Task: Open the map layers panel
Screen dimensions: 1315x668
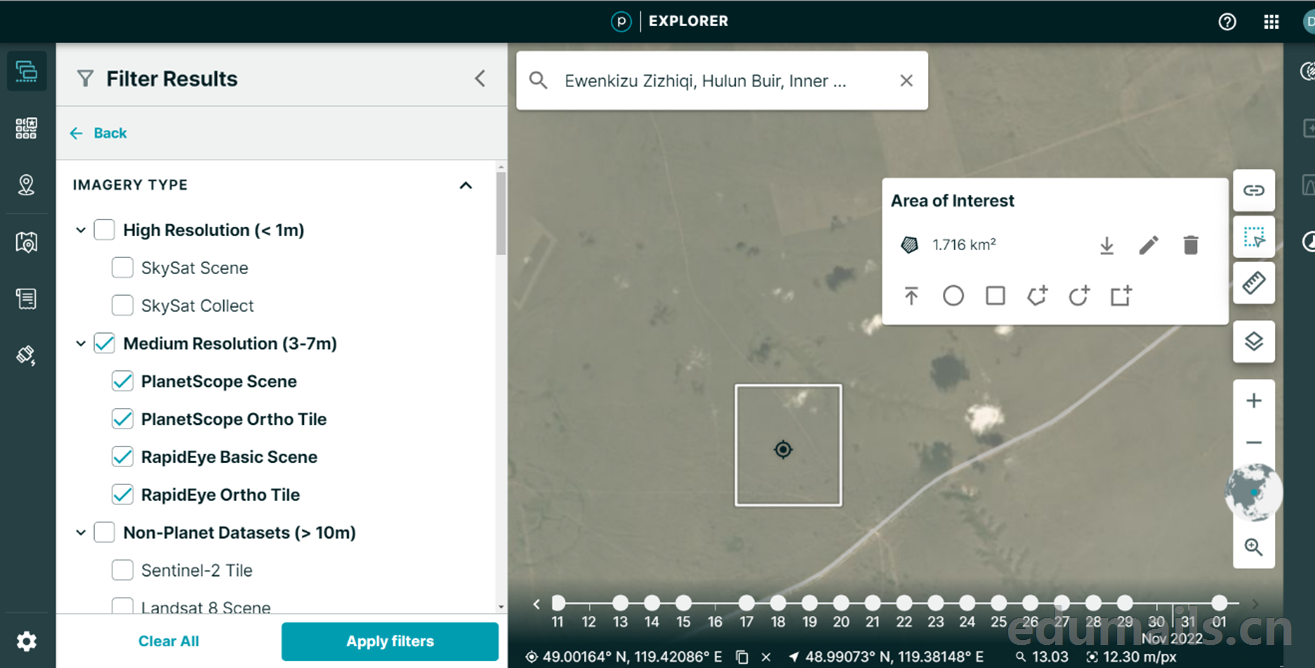Action: tap(1253, 342)
